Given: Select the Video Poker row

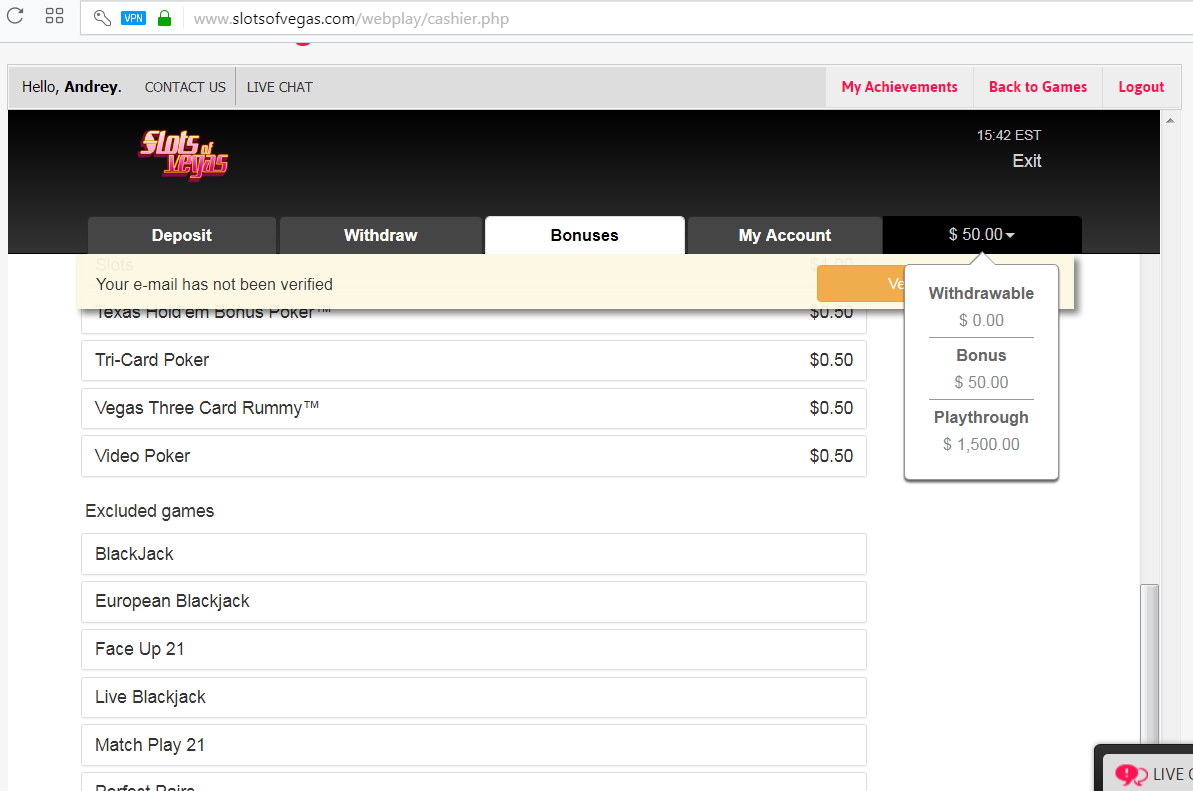Looking at the screenshot, I should click(x=473, y=456).
